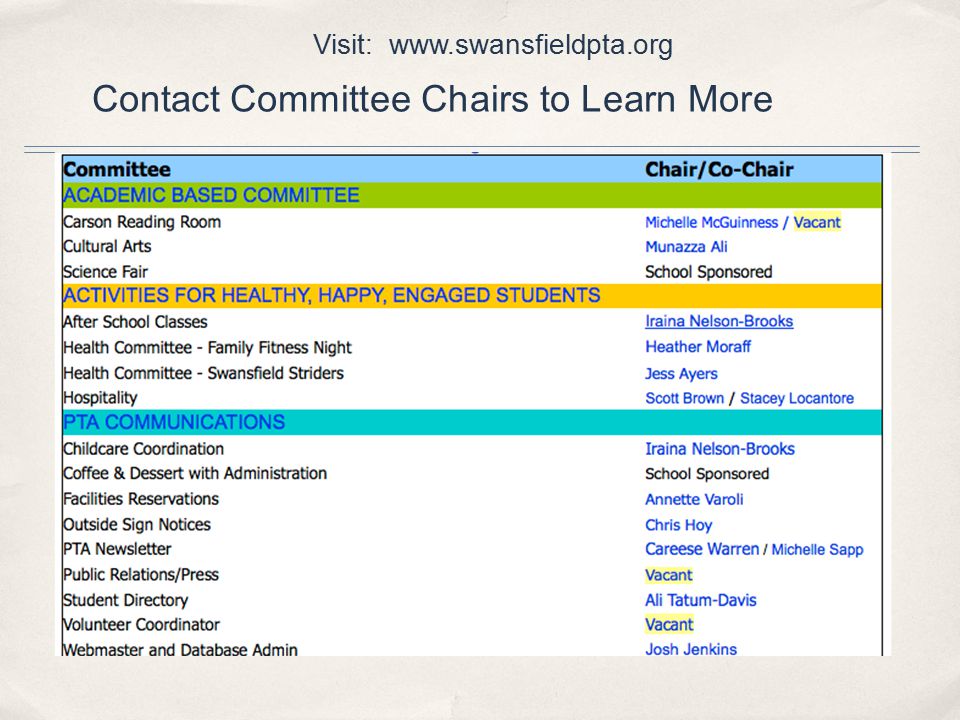The image size is (960, 720).
Task: Select the Vacant link beside Carson Reading Room
Action: (x=817, y=222)
